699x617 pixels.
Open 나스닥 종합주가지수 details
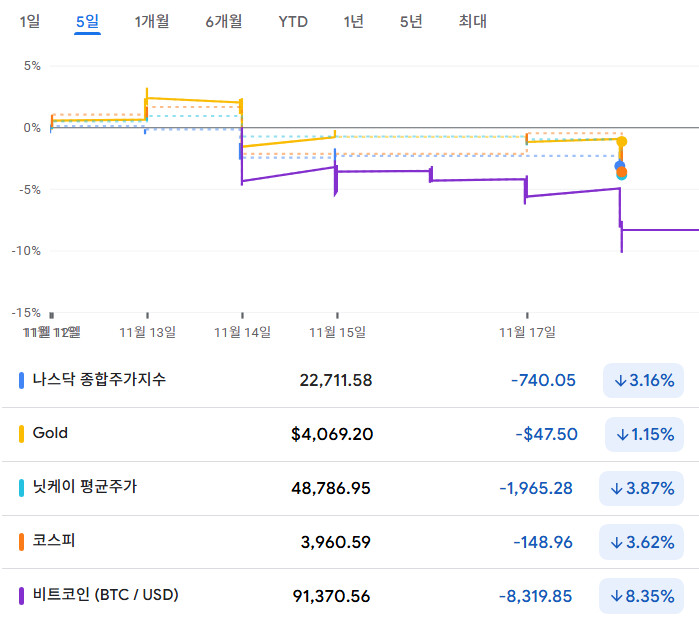click(100, 380)
